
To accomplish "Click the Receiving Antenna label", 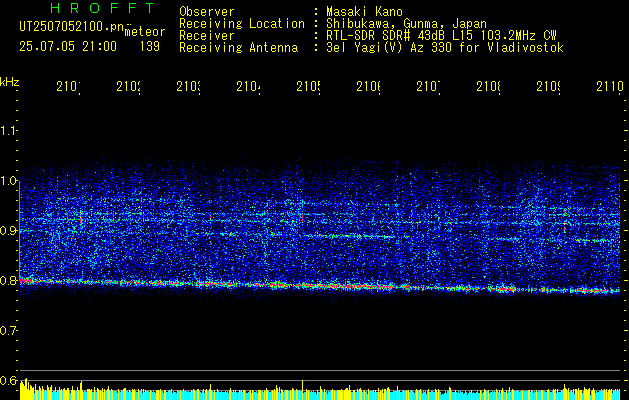I will [239, 48].
